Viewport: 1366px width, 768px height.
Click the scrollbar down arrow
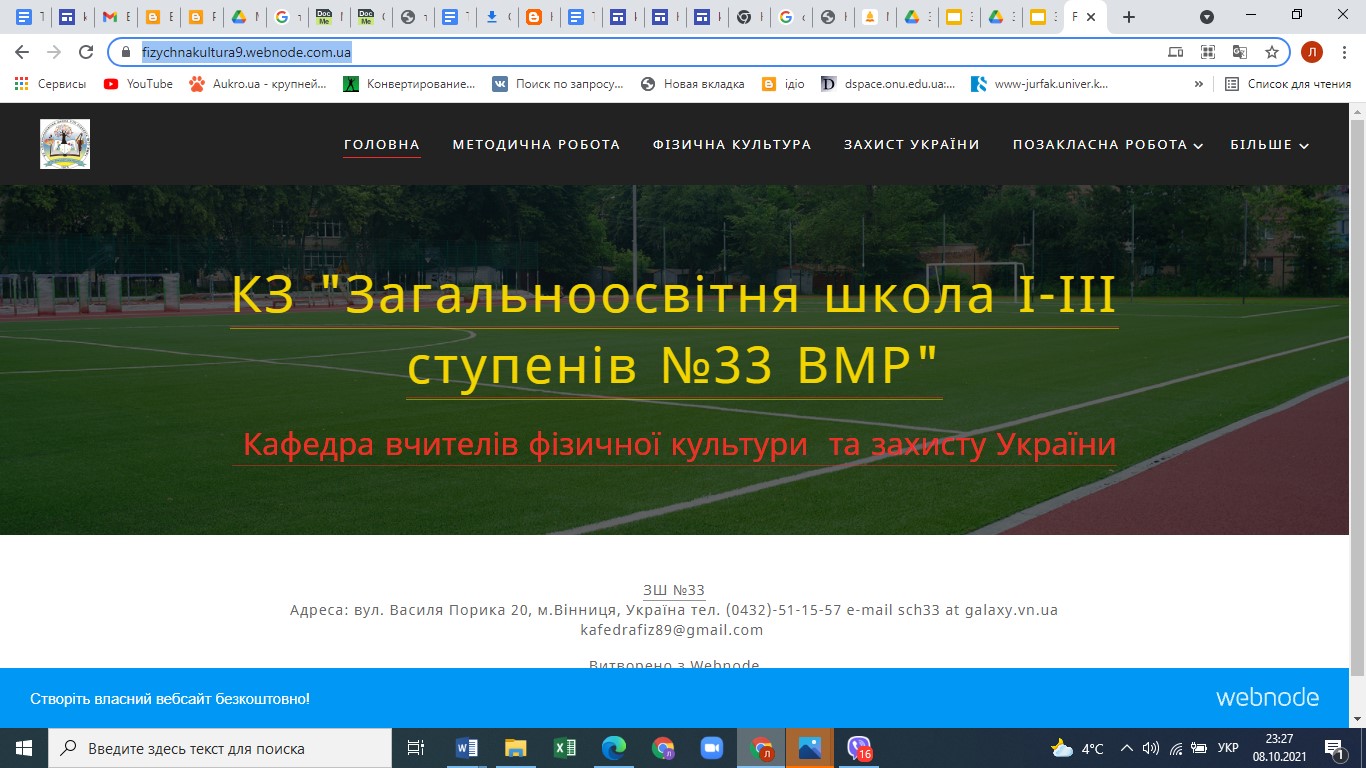tap(1357, 720)
